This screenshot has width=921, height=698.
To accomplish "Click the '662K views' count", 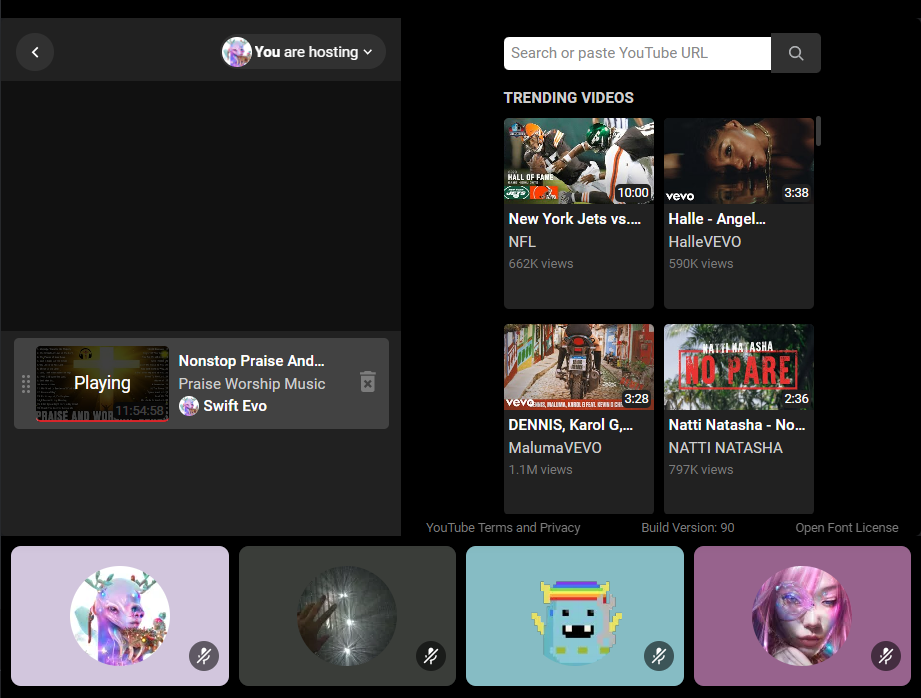I will 541,264.
